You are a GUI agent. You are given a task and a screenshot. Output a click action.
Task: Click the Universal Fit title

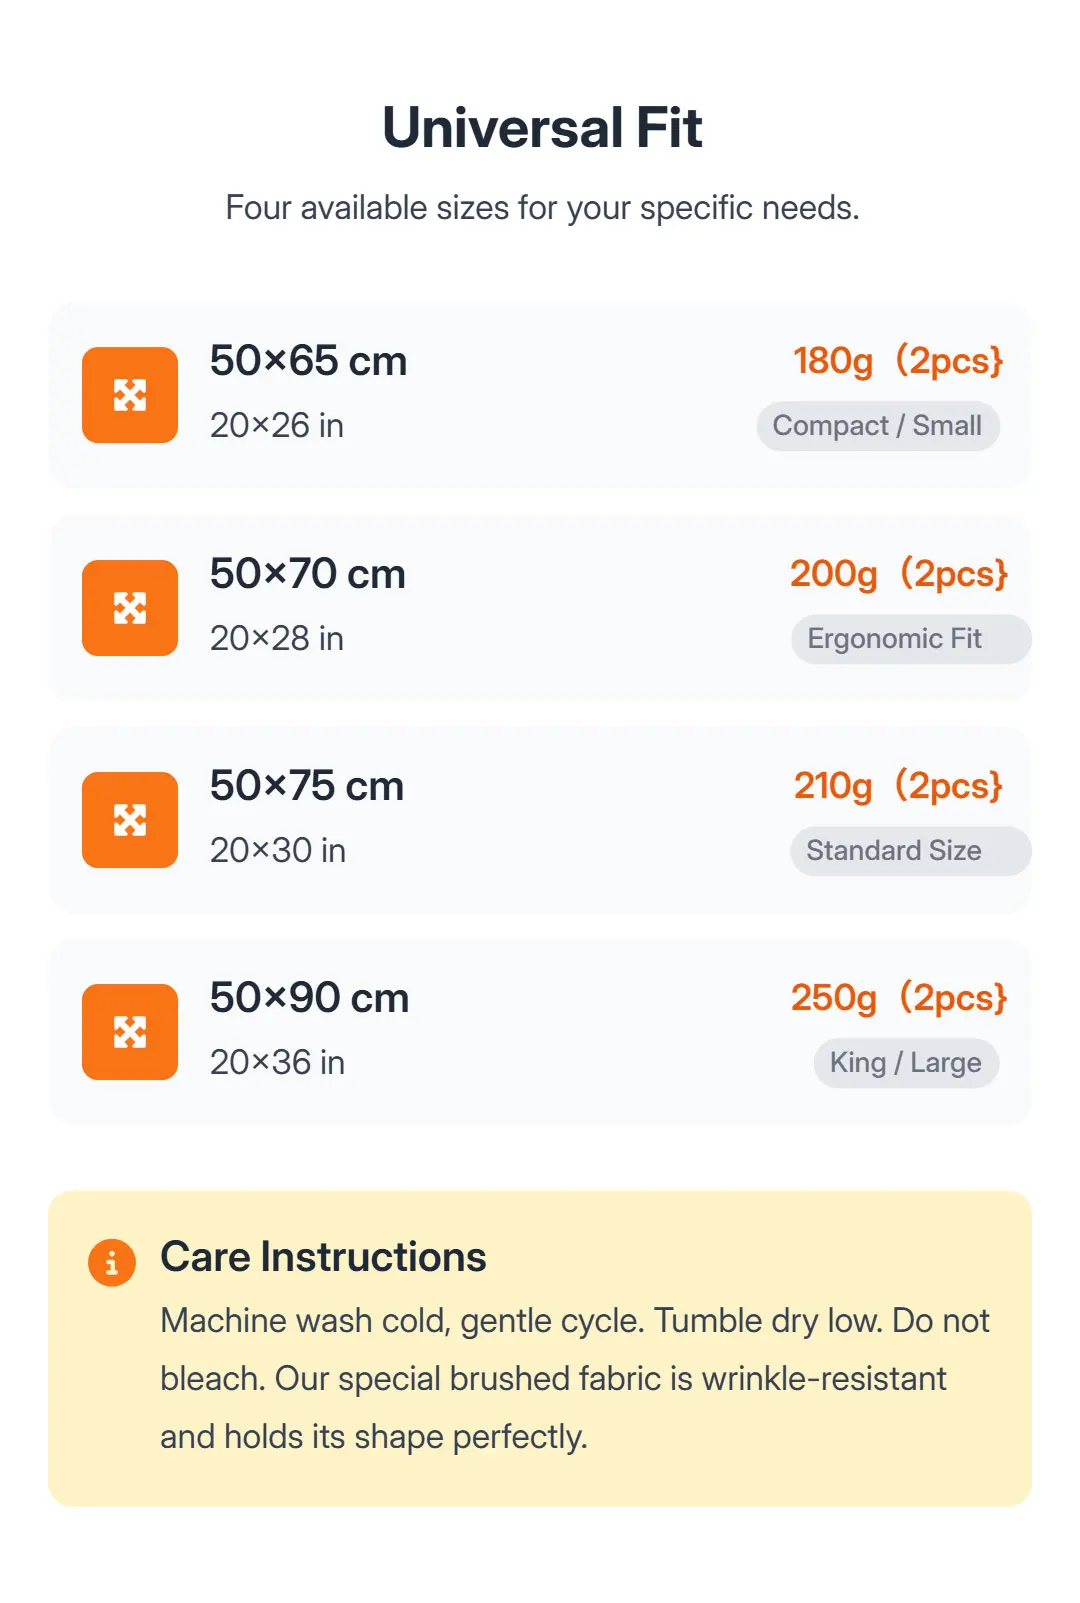(542, 128)
